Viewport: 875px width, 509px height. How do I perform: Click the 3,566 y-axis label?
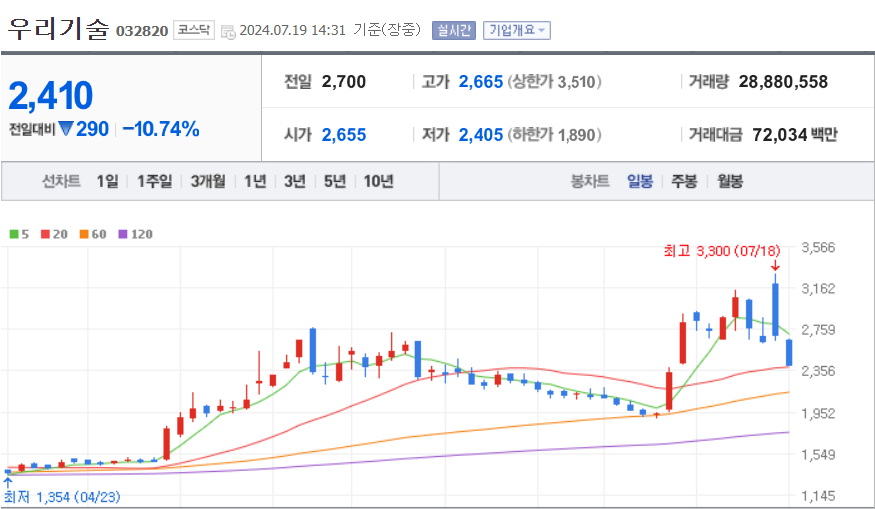pyautogui.click(x=818, y=247)
